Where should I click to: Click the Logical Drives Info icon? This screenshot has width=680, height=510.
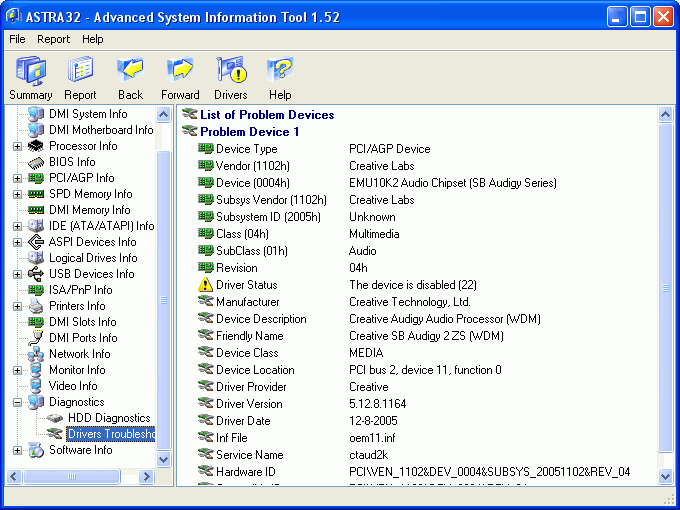coord(36,258)
